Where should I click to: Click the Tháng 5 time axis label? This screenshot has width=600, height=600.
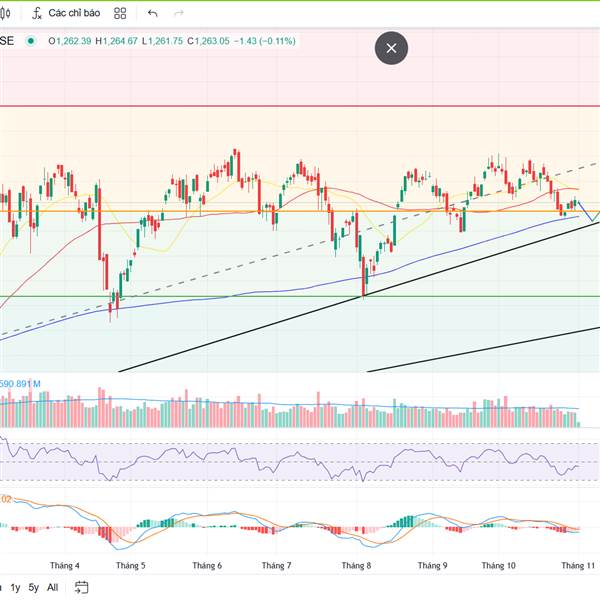(x=130, y=566)
